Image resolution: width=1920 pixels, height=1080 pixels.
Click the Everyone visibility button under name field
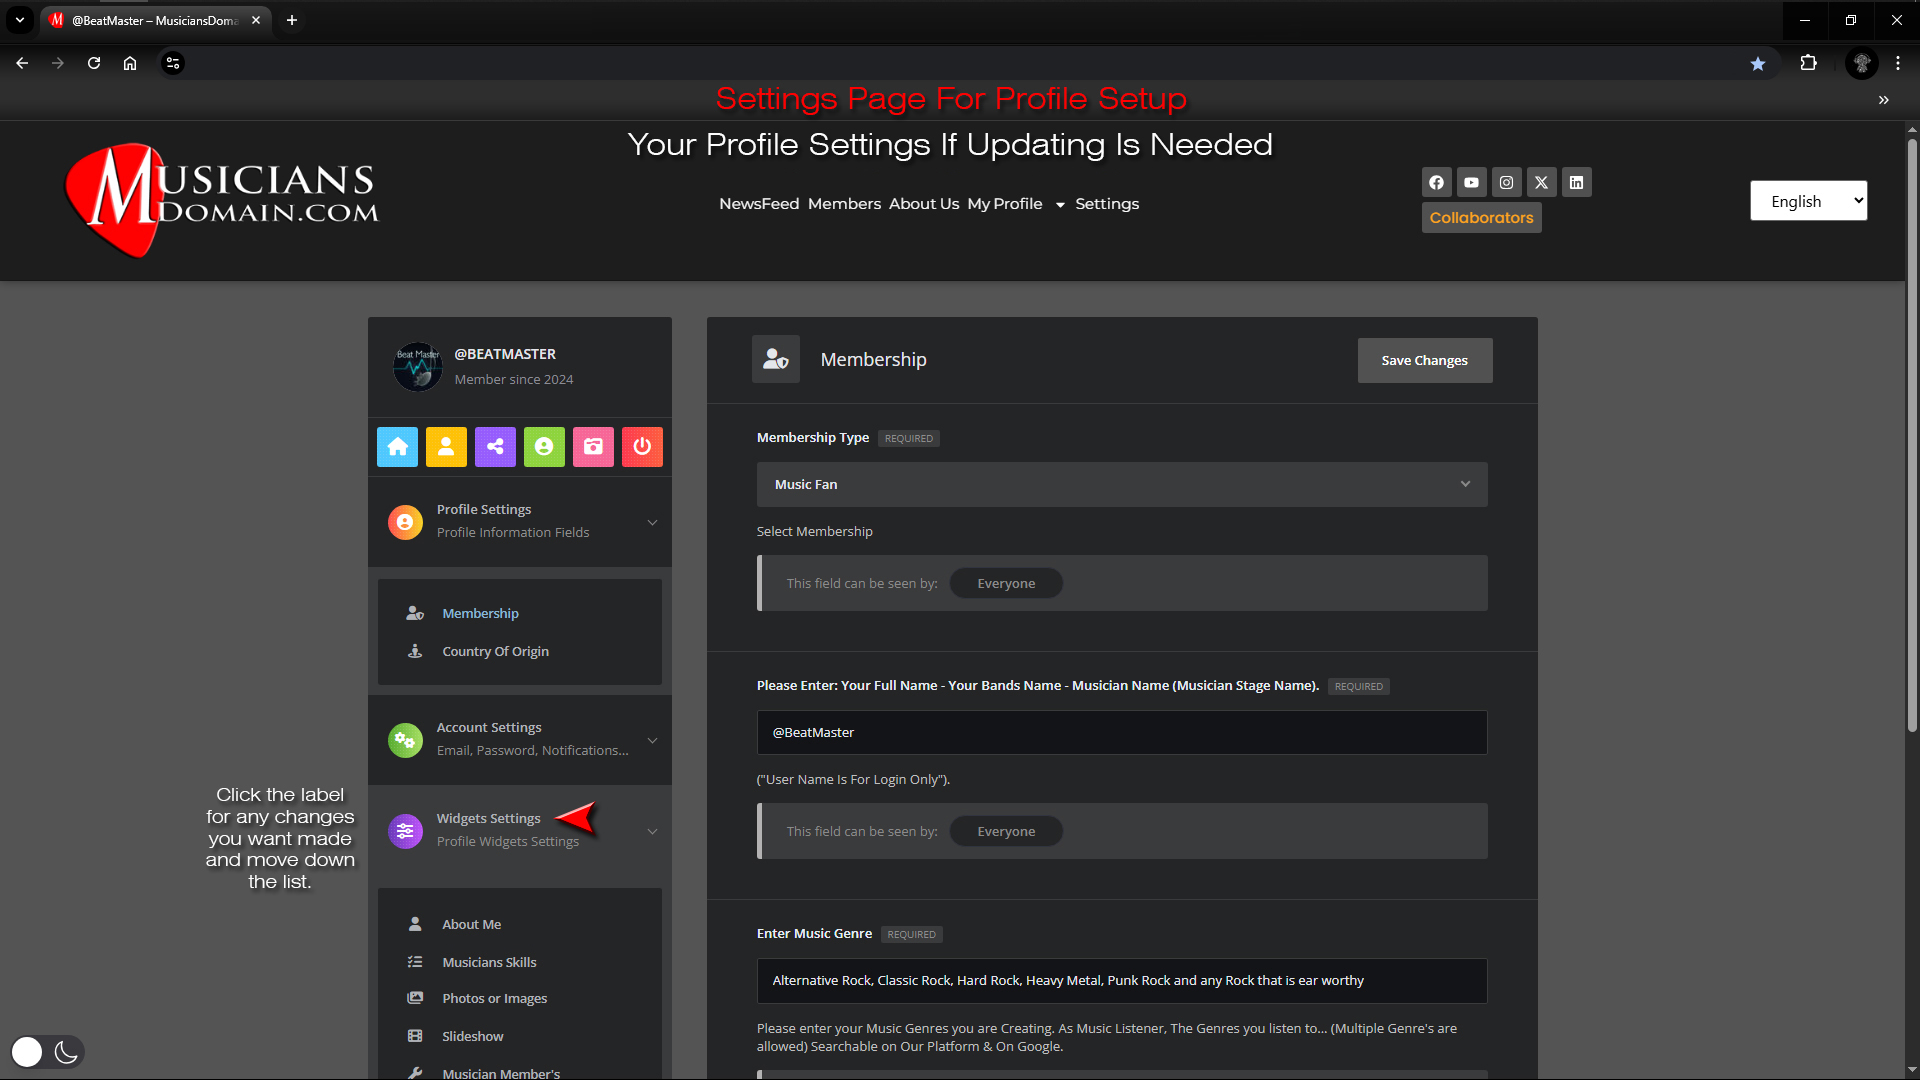(1006, 831)
